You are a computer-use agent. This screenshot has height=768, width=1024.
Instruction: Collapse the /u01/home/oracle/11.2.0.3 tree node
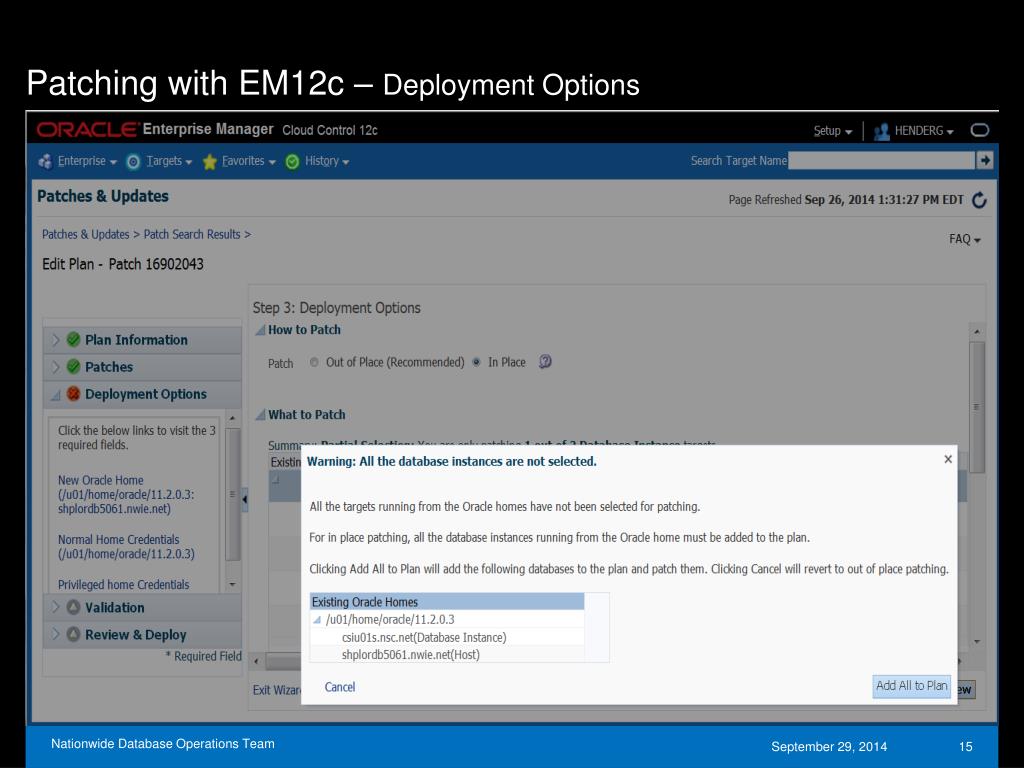point(317,620)
